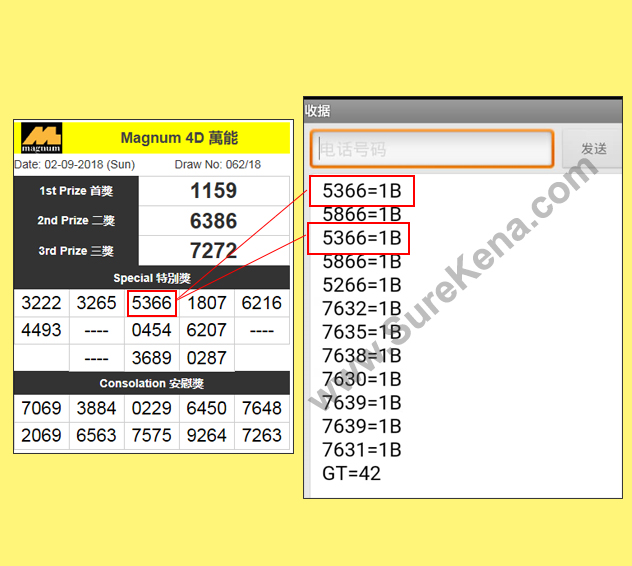
Task: Select consolation number 9264
Action: 207,435
